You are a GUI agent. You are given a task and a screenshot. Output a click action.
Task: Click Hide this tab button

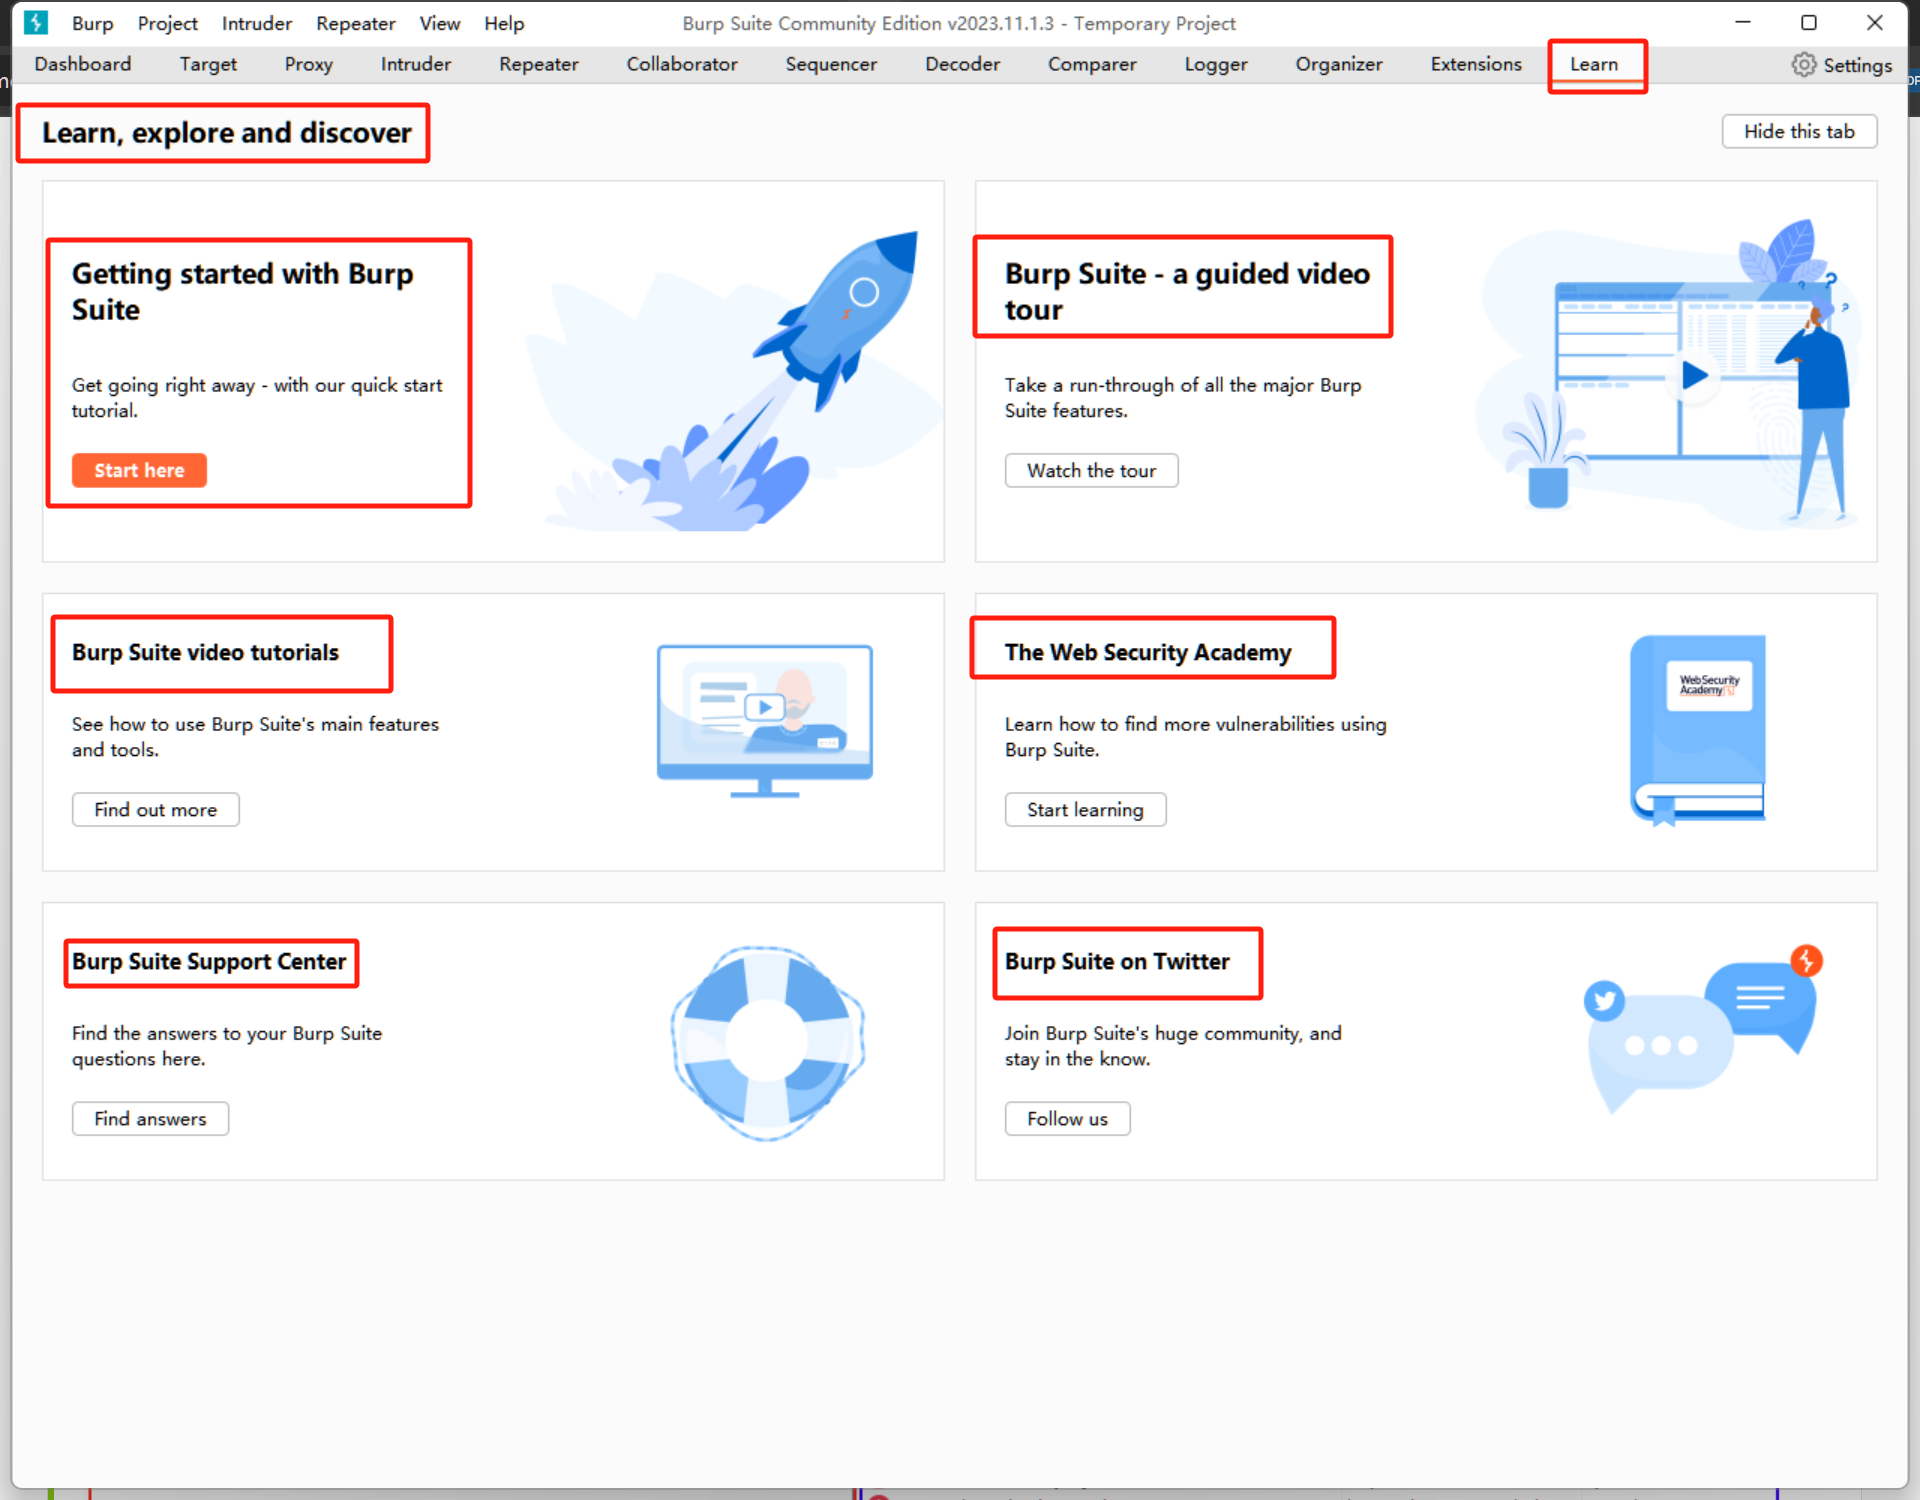1798,131
